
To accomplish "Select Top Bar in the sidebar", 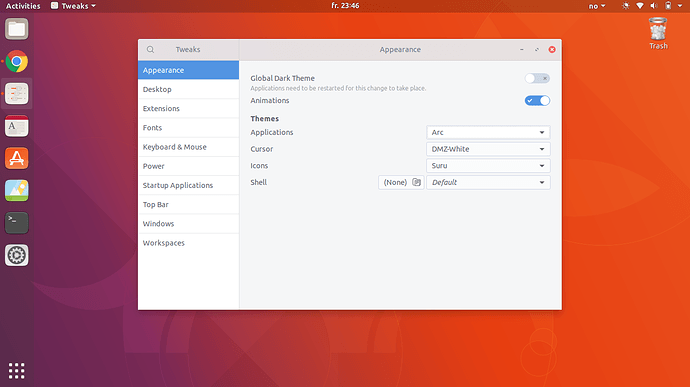I will tap(188, 204).
